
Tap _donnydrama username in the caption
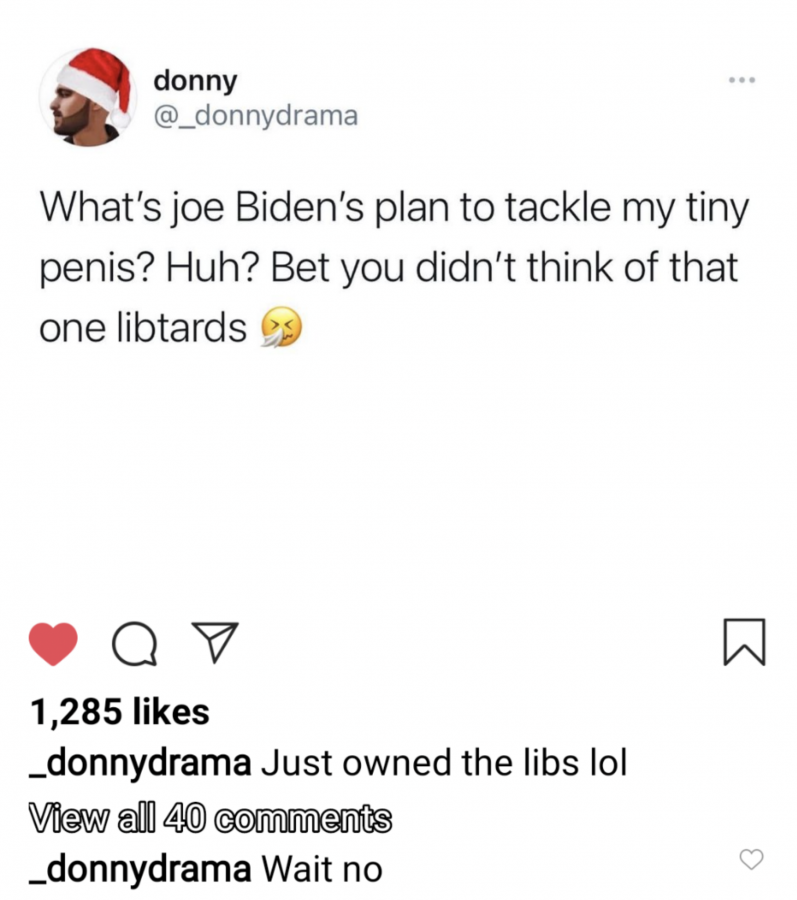point(141,763)
